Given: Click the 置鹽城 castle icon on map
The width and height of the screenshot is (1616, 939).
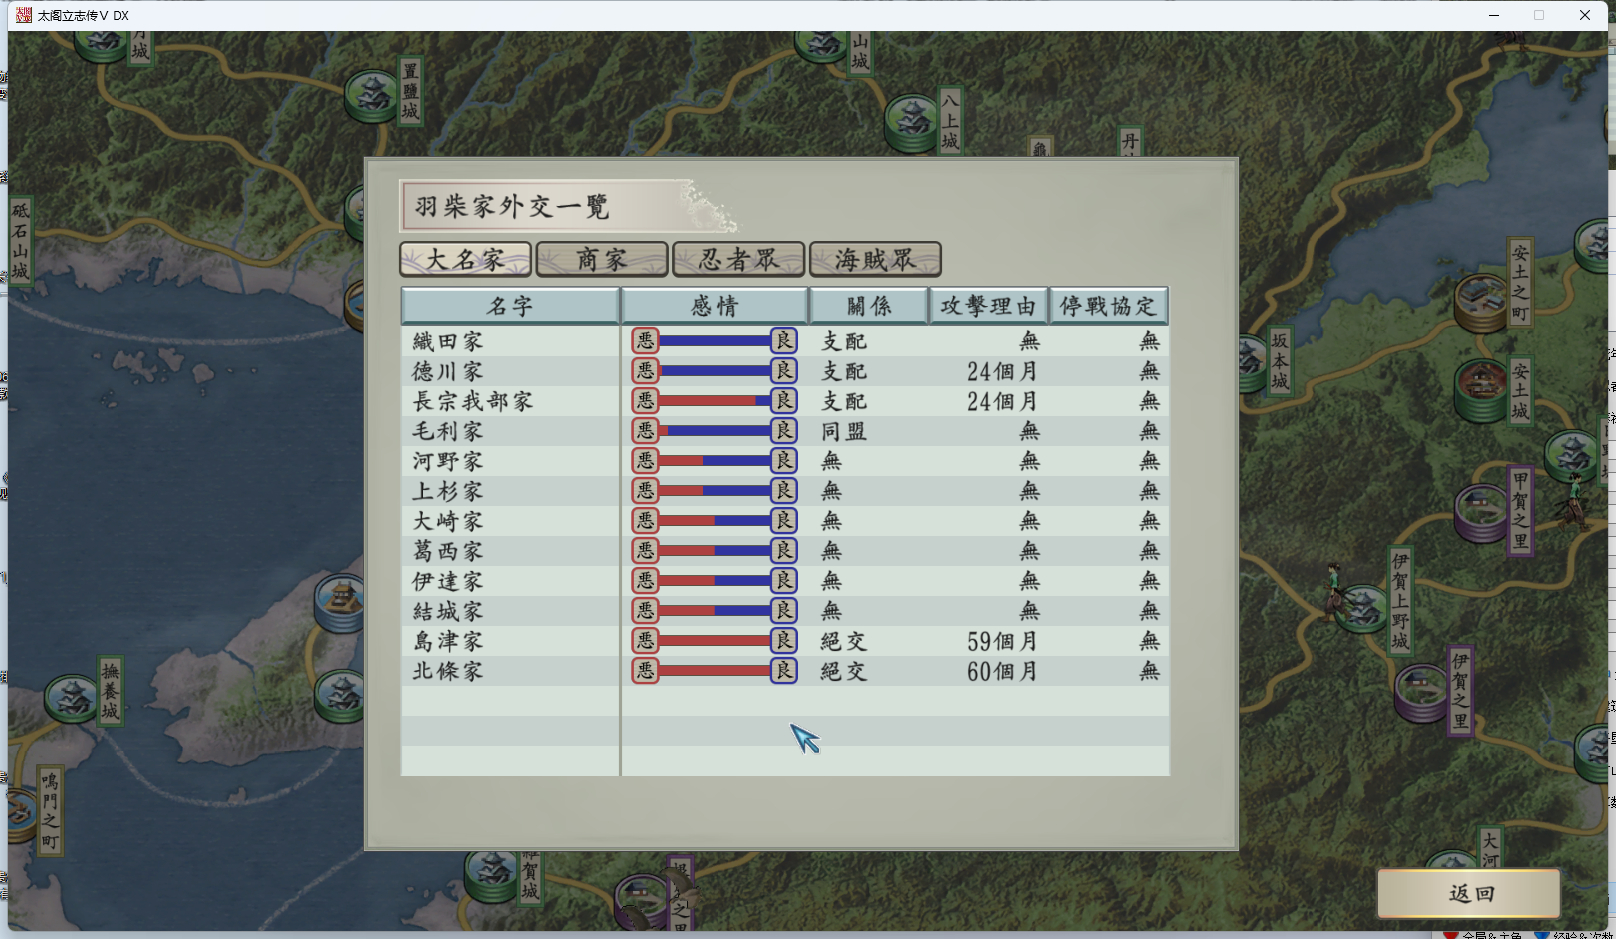Looking at the screenshot, I should coord(372,96).
